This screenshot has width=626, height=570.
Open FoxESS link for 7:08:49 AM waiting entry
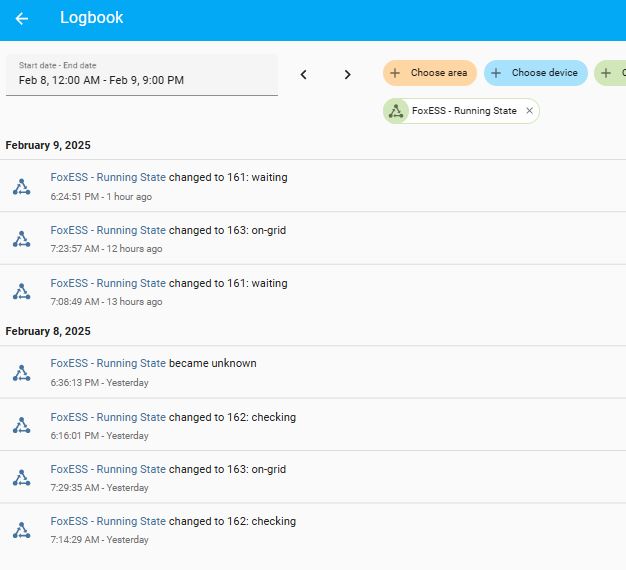108,283
